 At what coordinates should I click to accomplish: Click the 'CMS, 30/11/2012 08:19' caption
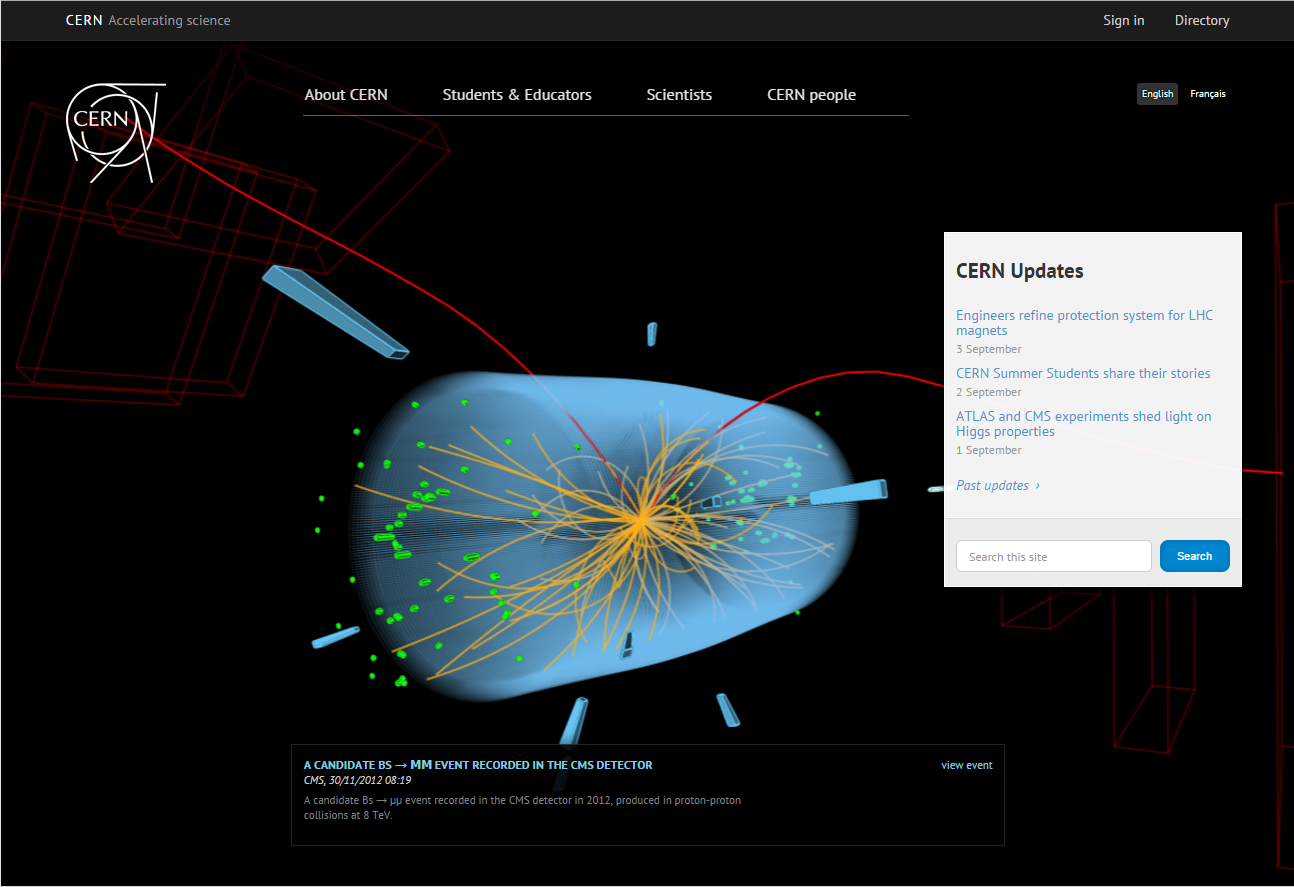(x=358, y=780)
